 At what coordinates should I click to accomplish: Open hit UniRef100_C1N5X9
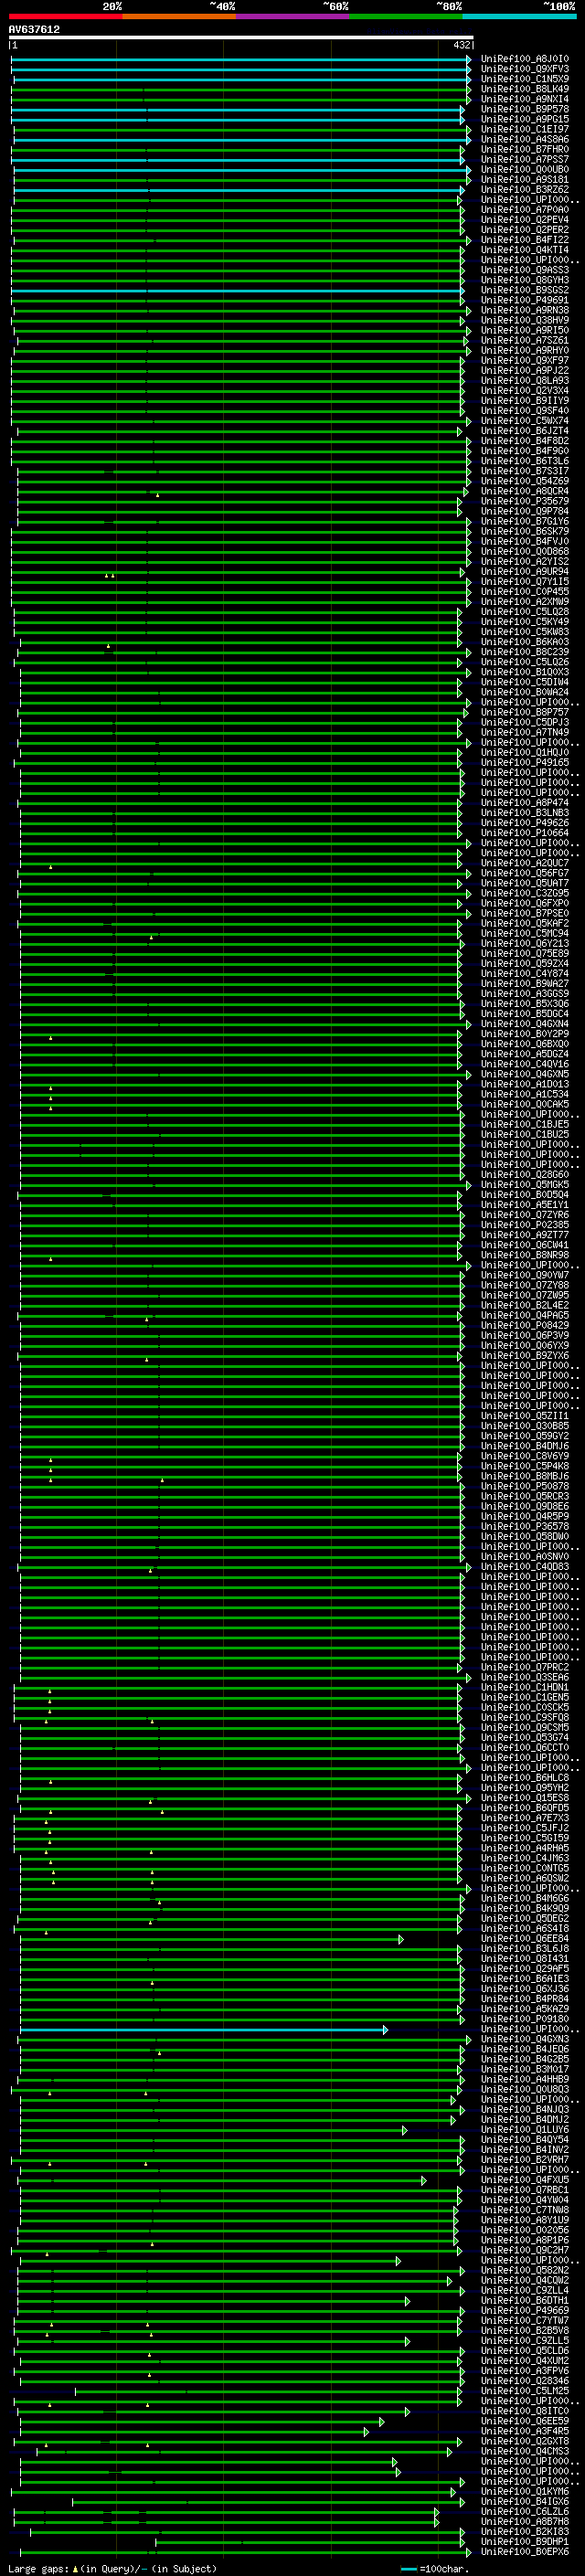tap(525, 79)
